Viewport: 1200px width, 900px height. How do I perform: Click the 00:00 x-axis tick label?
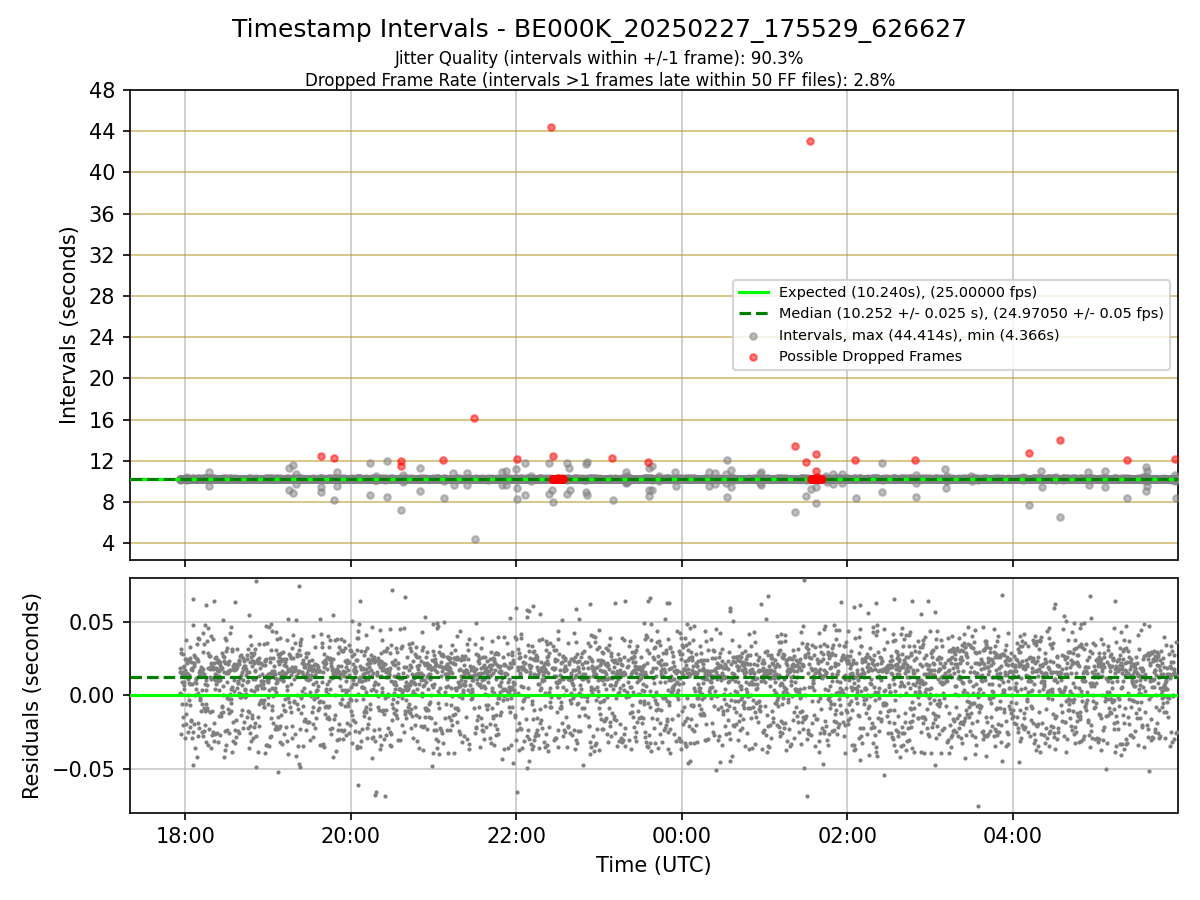[x=682, y=835]
